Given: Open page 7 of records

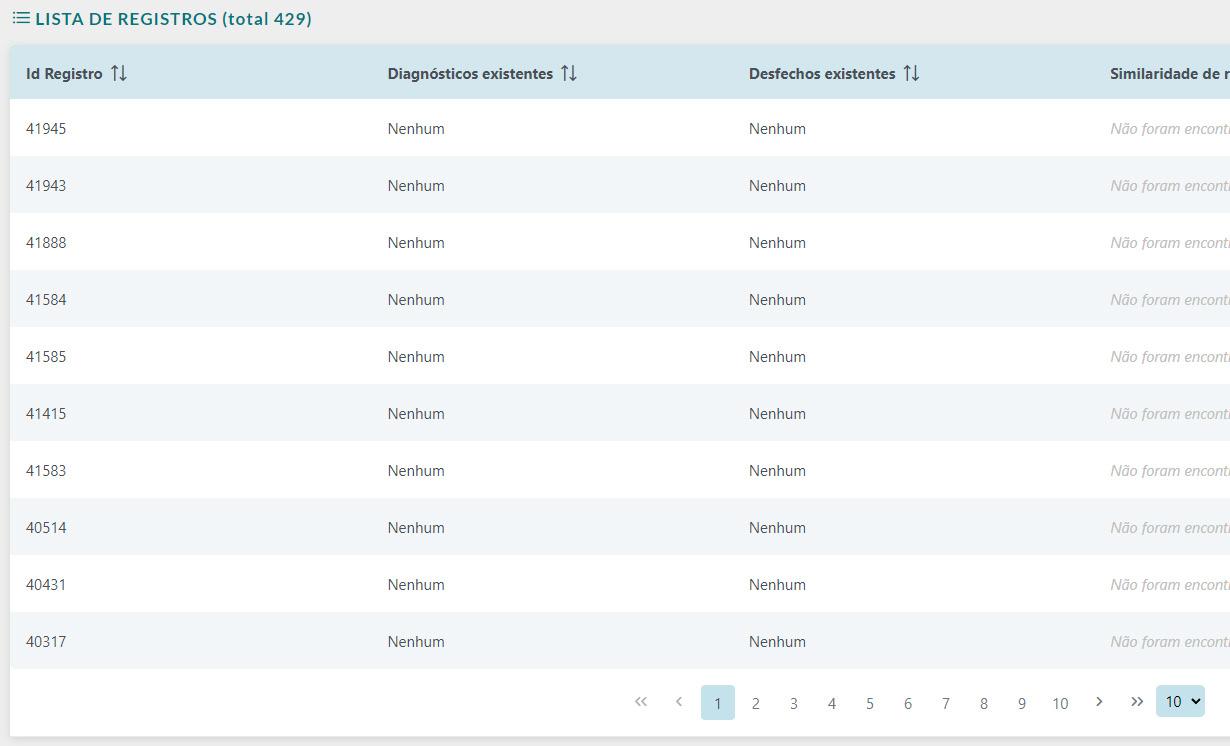Looking at the screenshot, I should (x=946, y=702).
